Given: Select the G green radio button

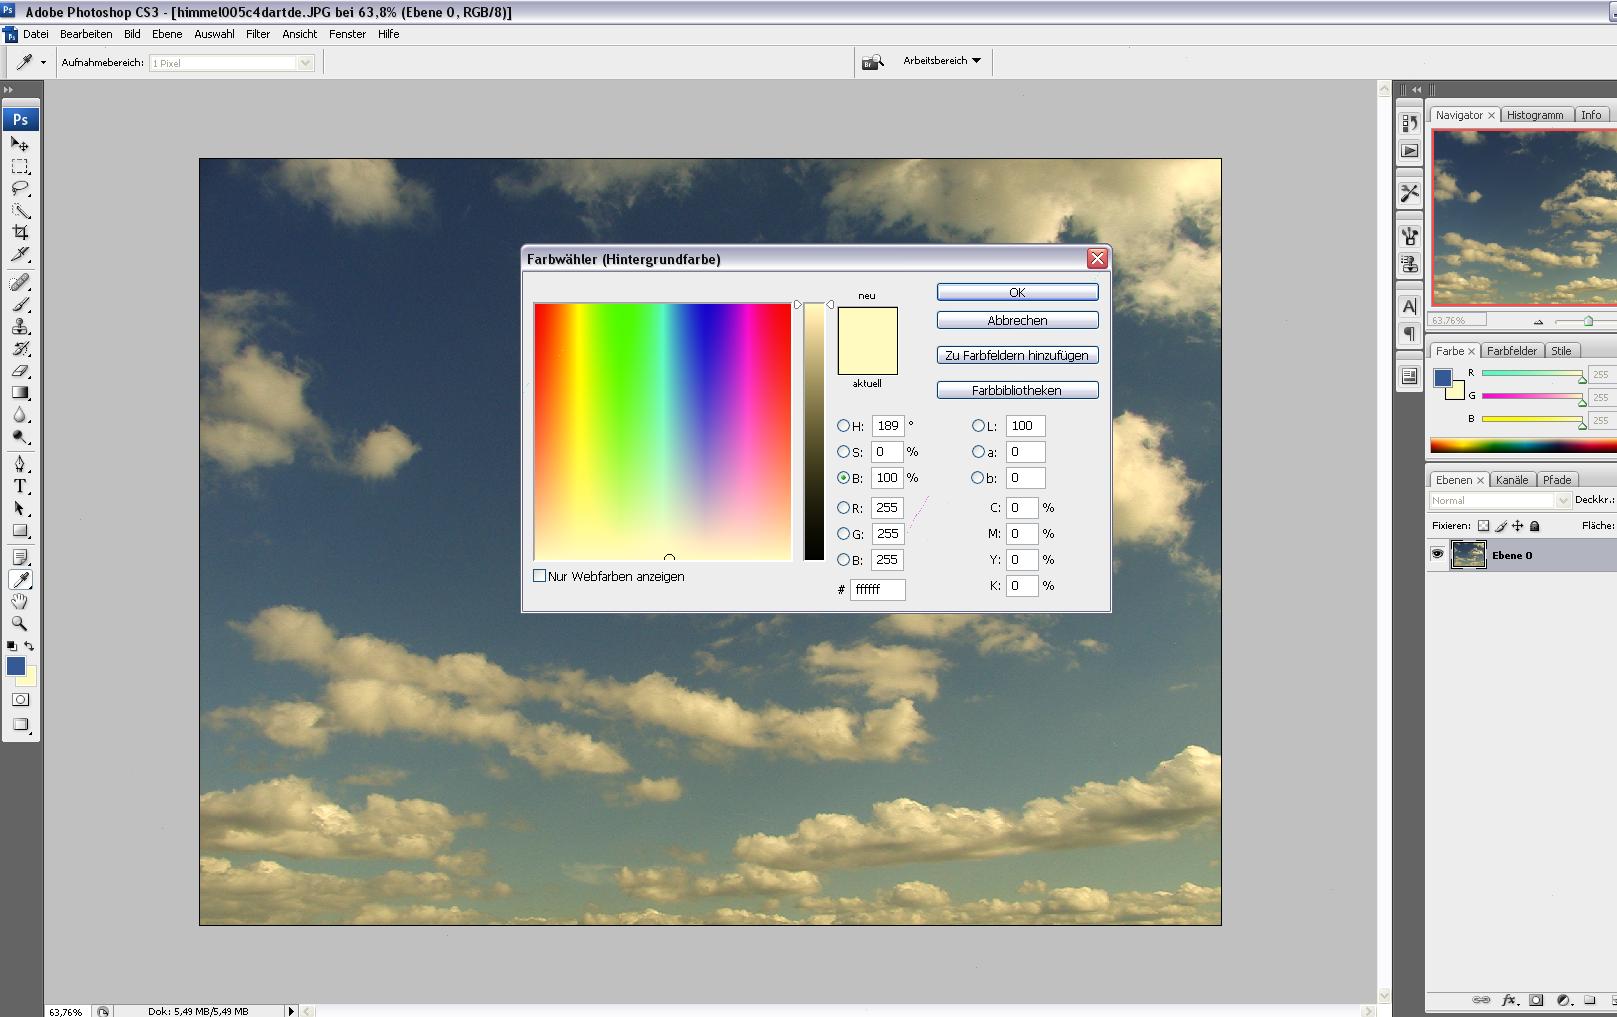Looking at the screenshot, I should [843, 534].
